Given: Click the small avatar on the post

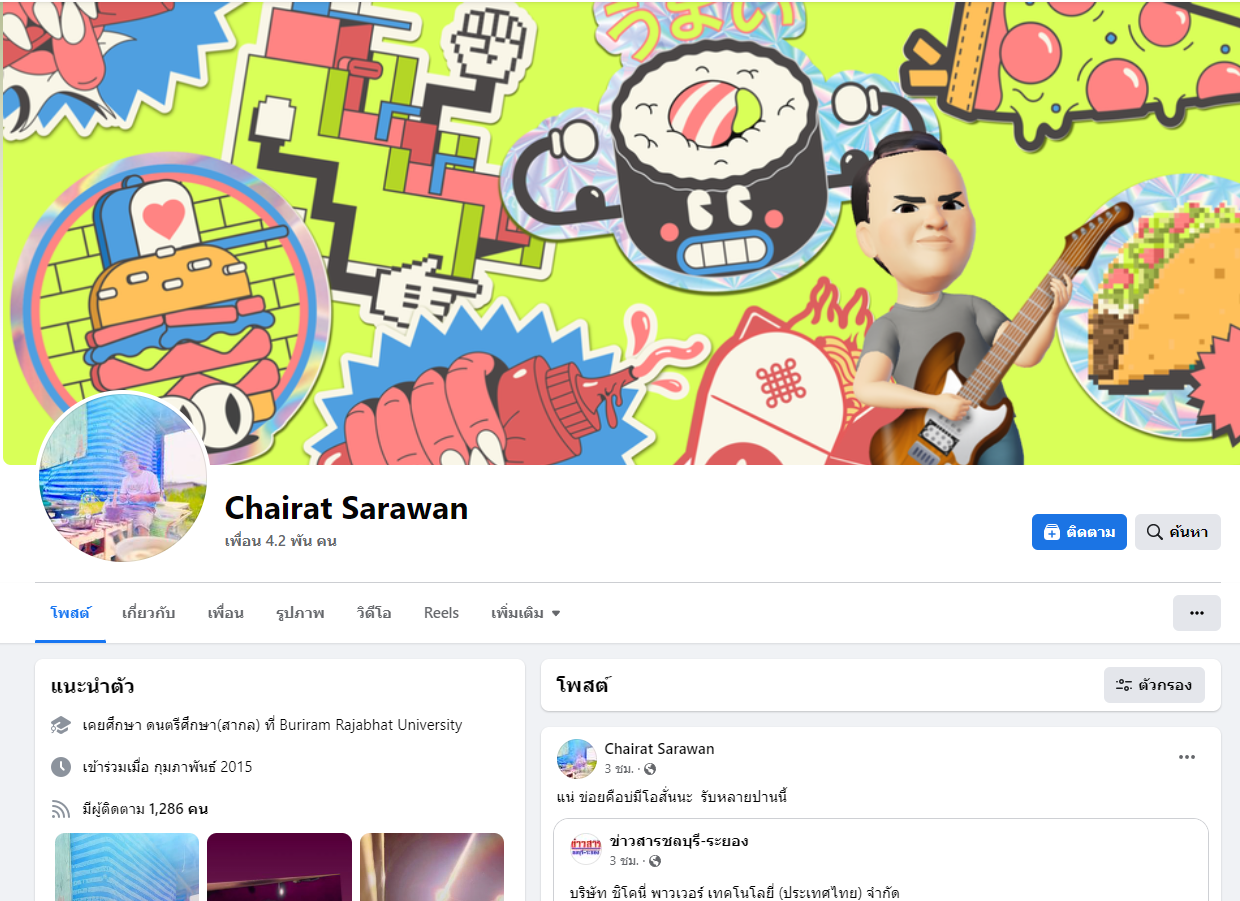Looking at the screenshot, I should 576,759.
